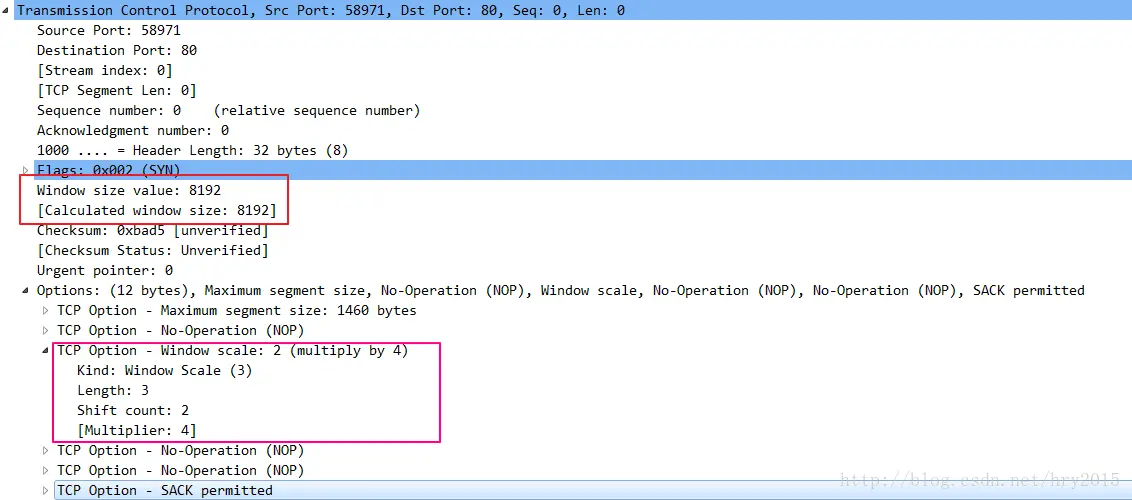Select the Source Port: 58971 row
The width and height of the screenshot is (1132, 500).
[x=108, y=30]
